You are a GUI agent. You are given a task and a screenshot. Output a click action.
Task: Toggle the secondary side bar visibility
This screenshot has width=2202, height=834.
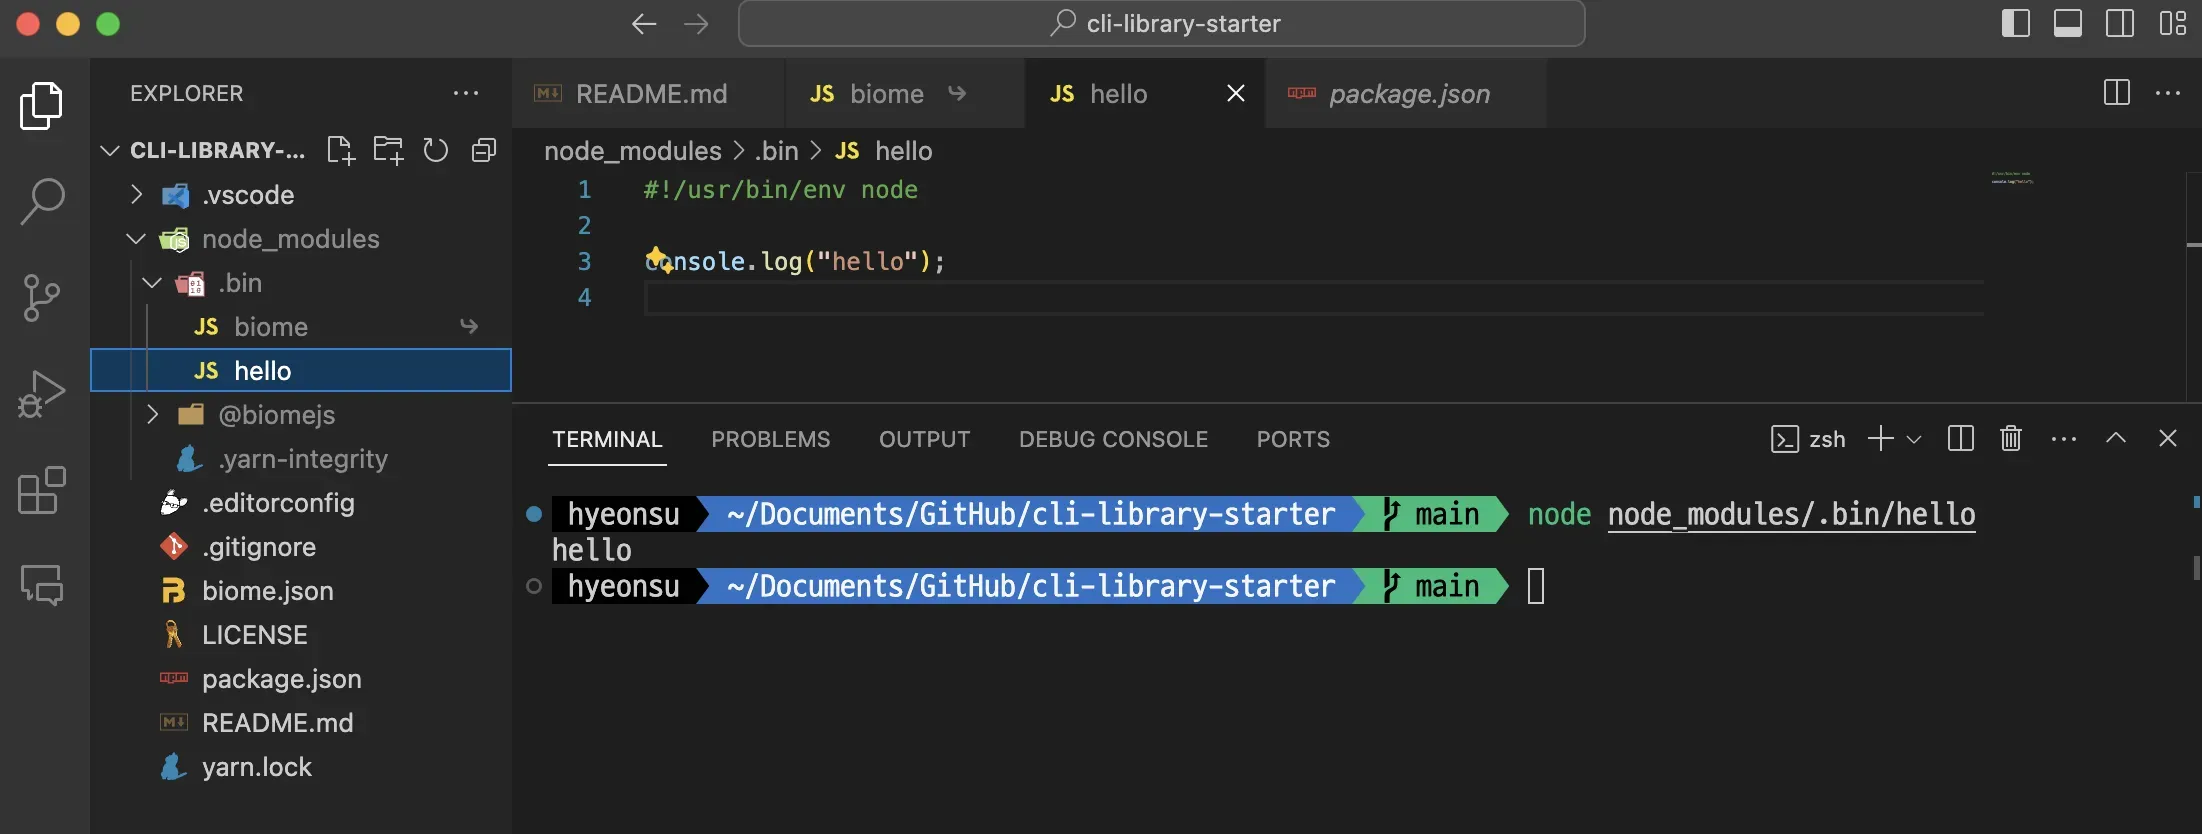coord(2119,23)
